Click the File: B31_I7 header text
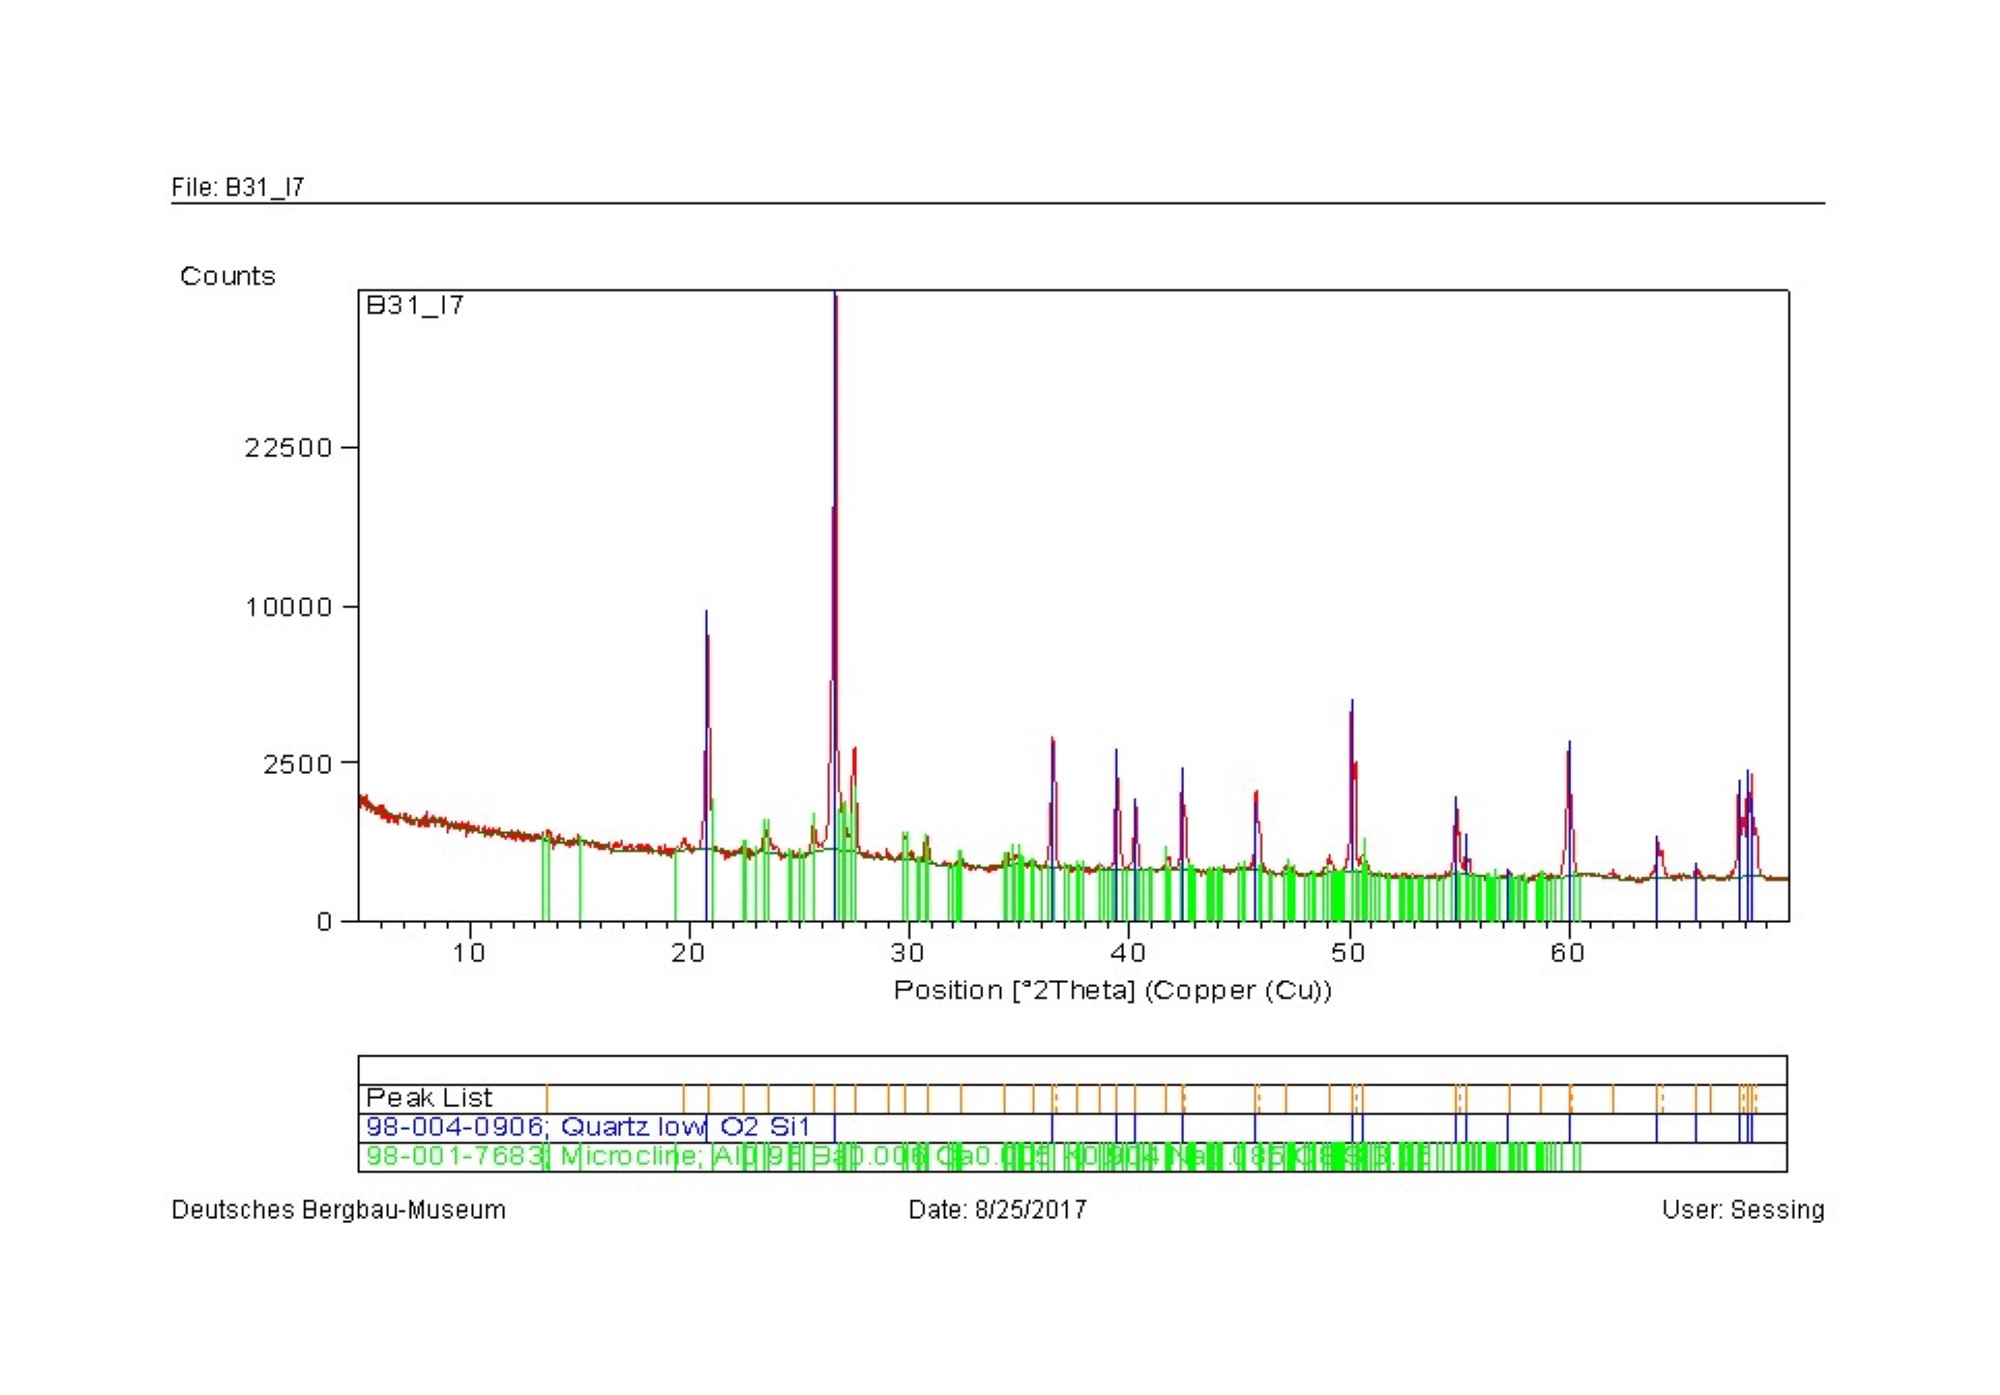Image resolution: width=2000 pixels, height=1395 pixels. click(237, 187)
